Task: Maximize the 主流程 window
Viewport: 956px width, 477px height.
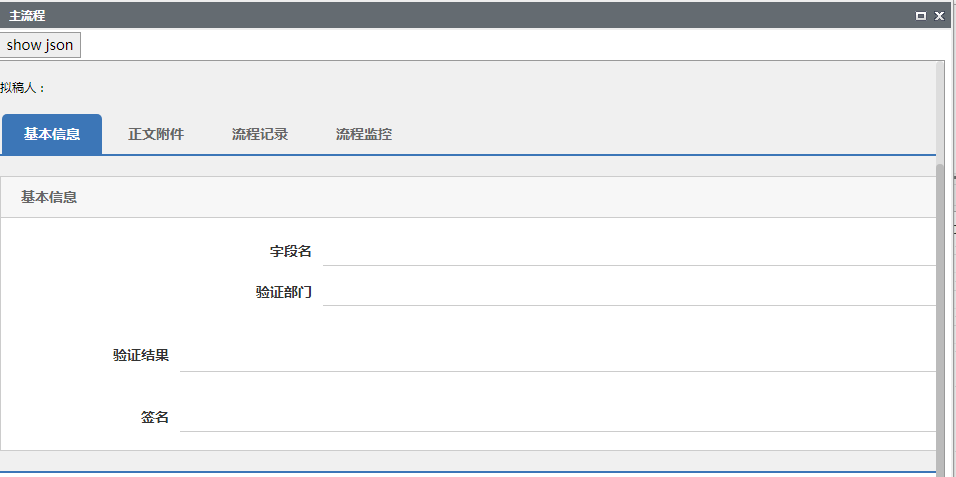Action: [x=921, y=16]
